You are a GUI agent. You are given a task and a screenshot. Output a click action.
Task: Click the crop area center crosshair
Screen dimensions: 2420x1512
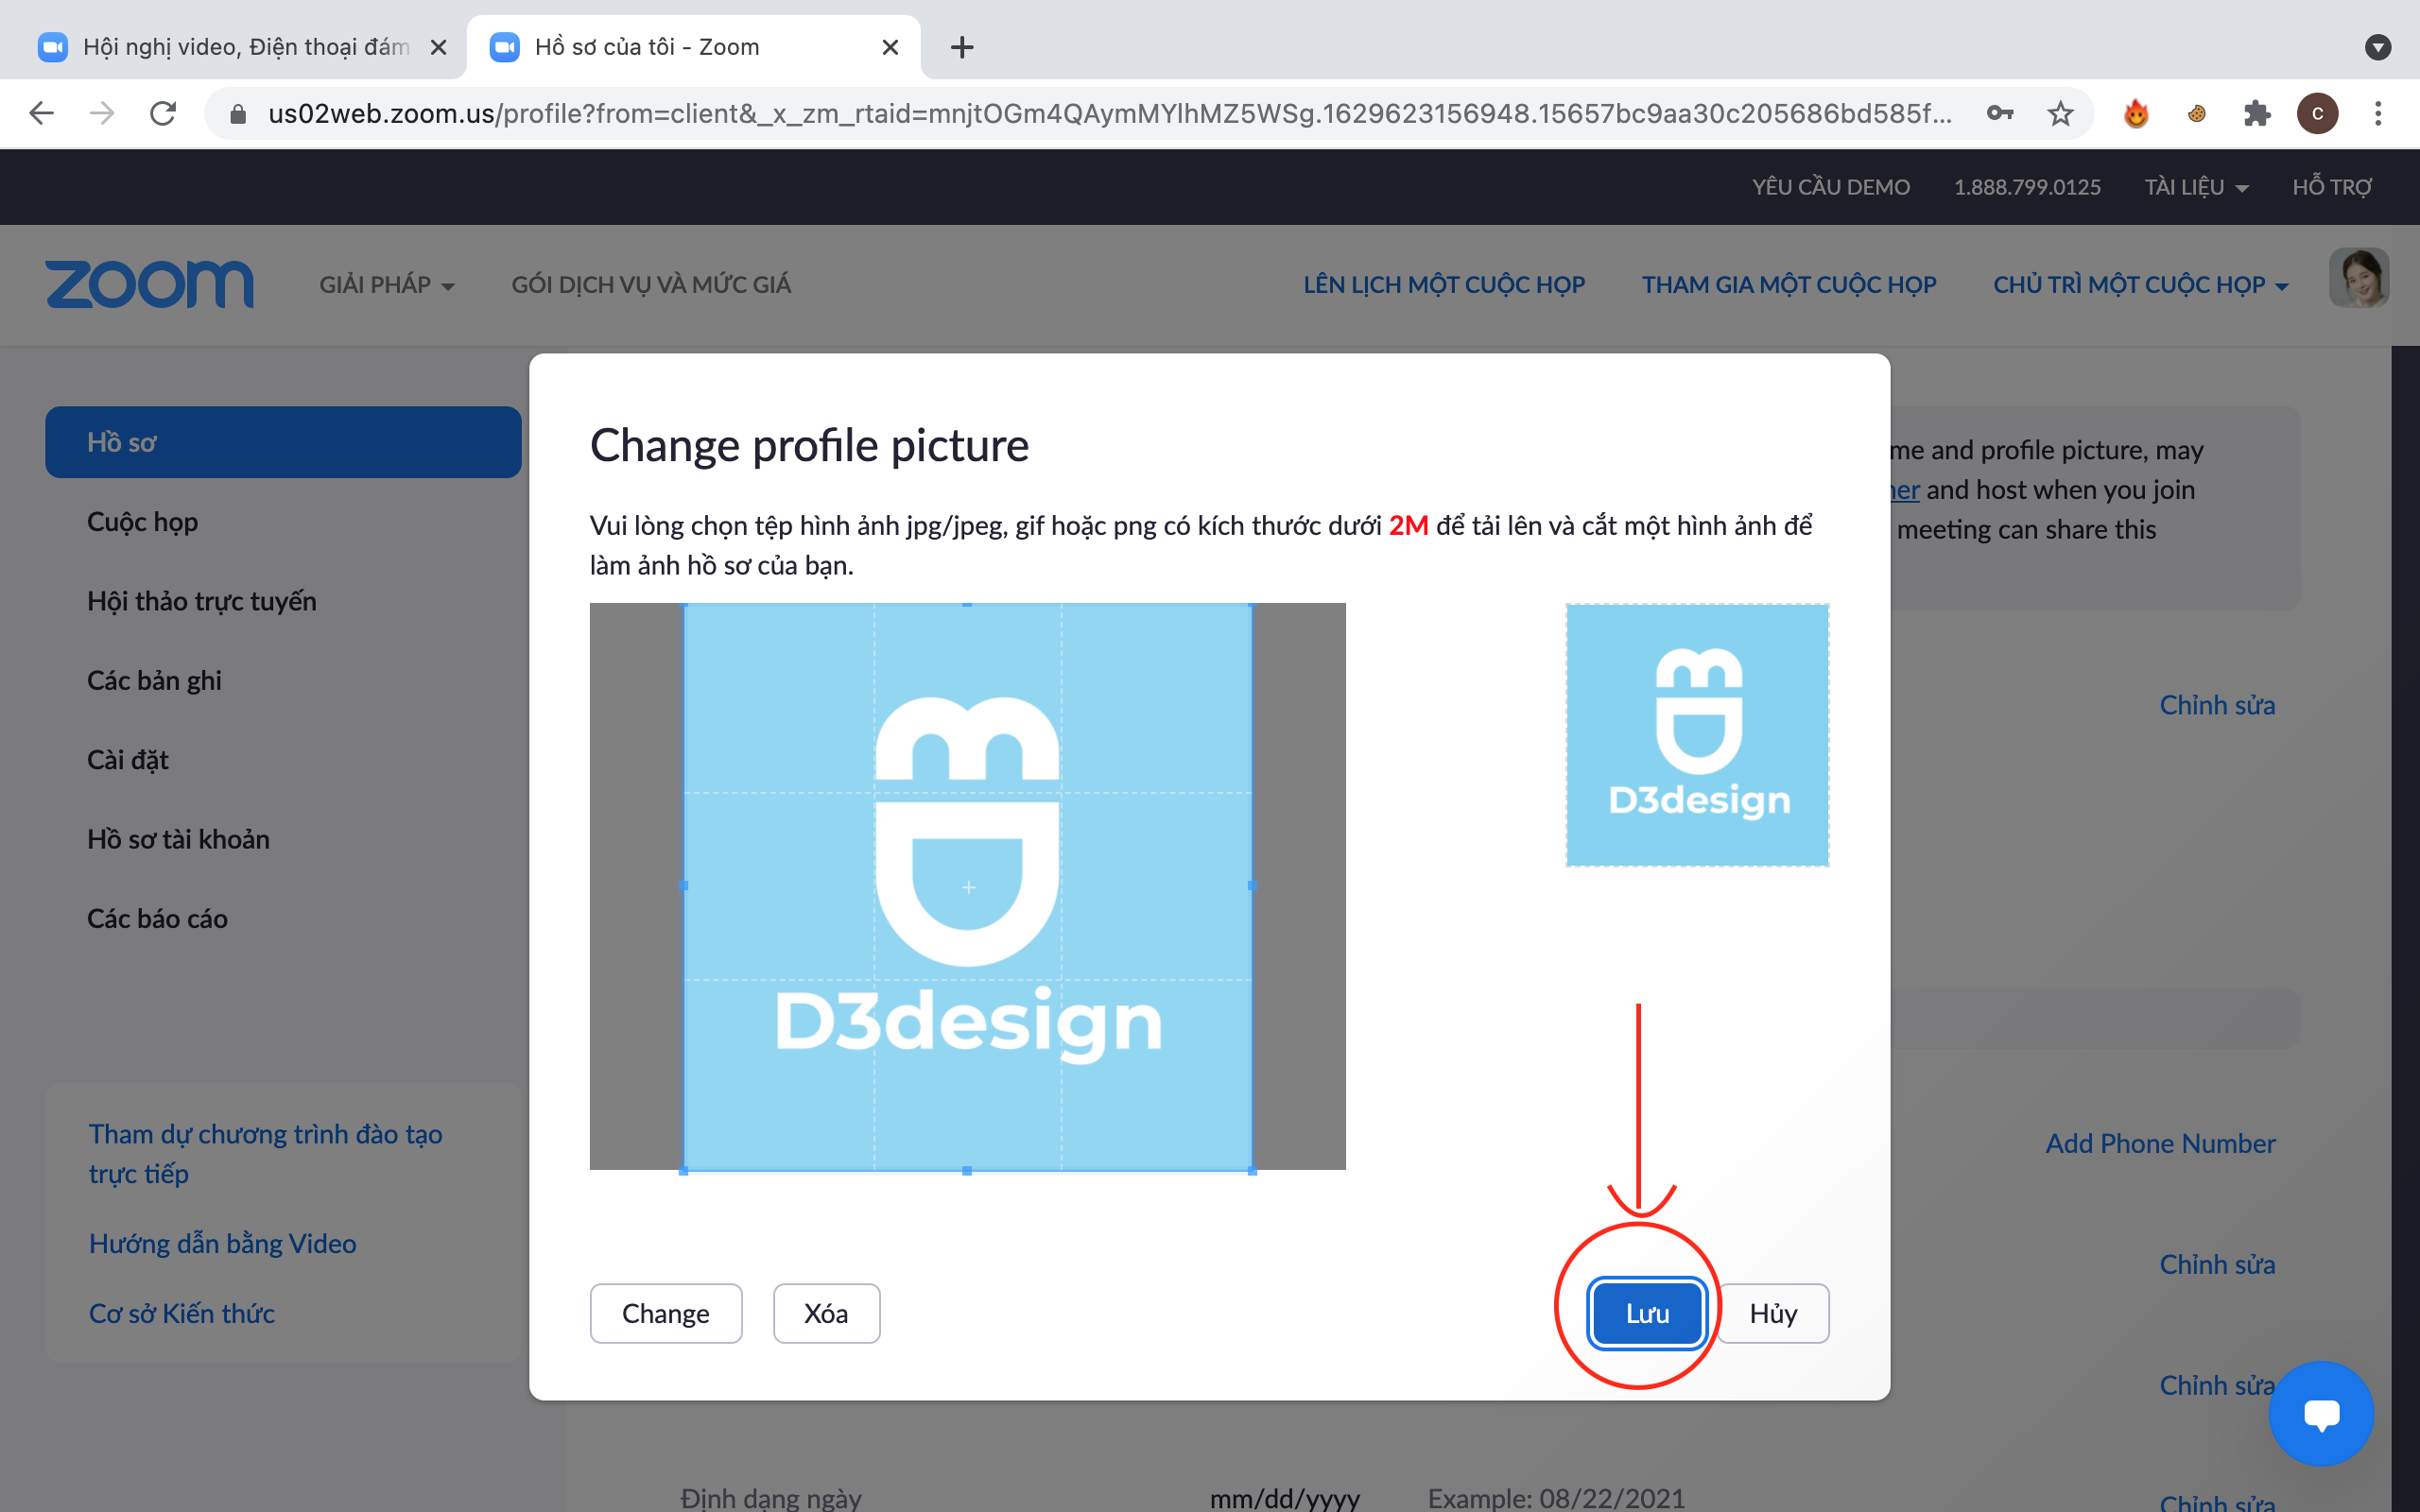968,887
